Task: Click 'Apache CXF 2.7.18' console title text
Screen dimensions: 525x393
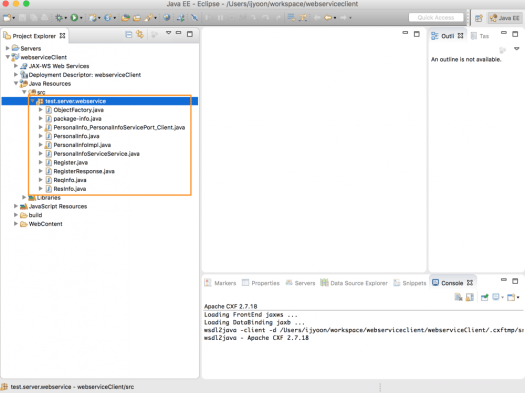Action: pos(231,306)
